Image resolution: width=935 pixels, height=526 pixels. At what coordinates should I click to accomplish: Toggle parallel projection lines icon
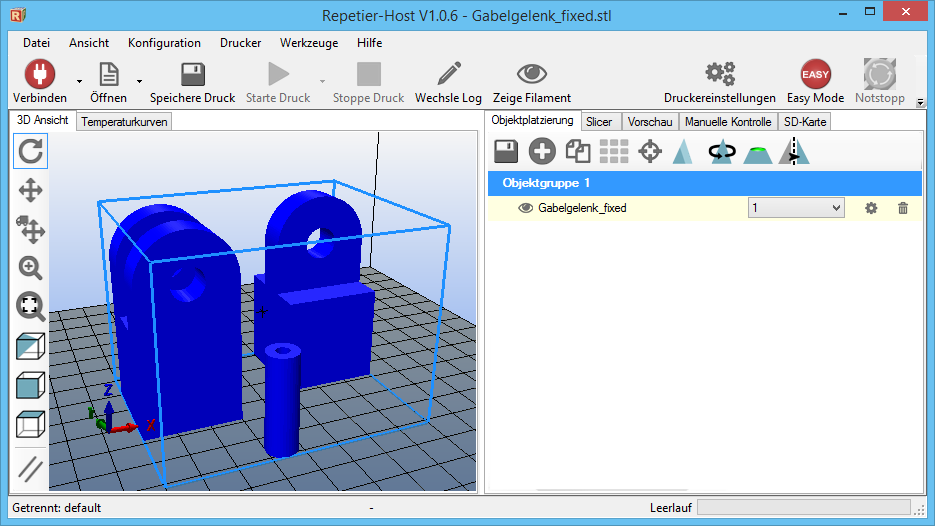click(x=30, y=469)
